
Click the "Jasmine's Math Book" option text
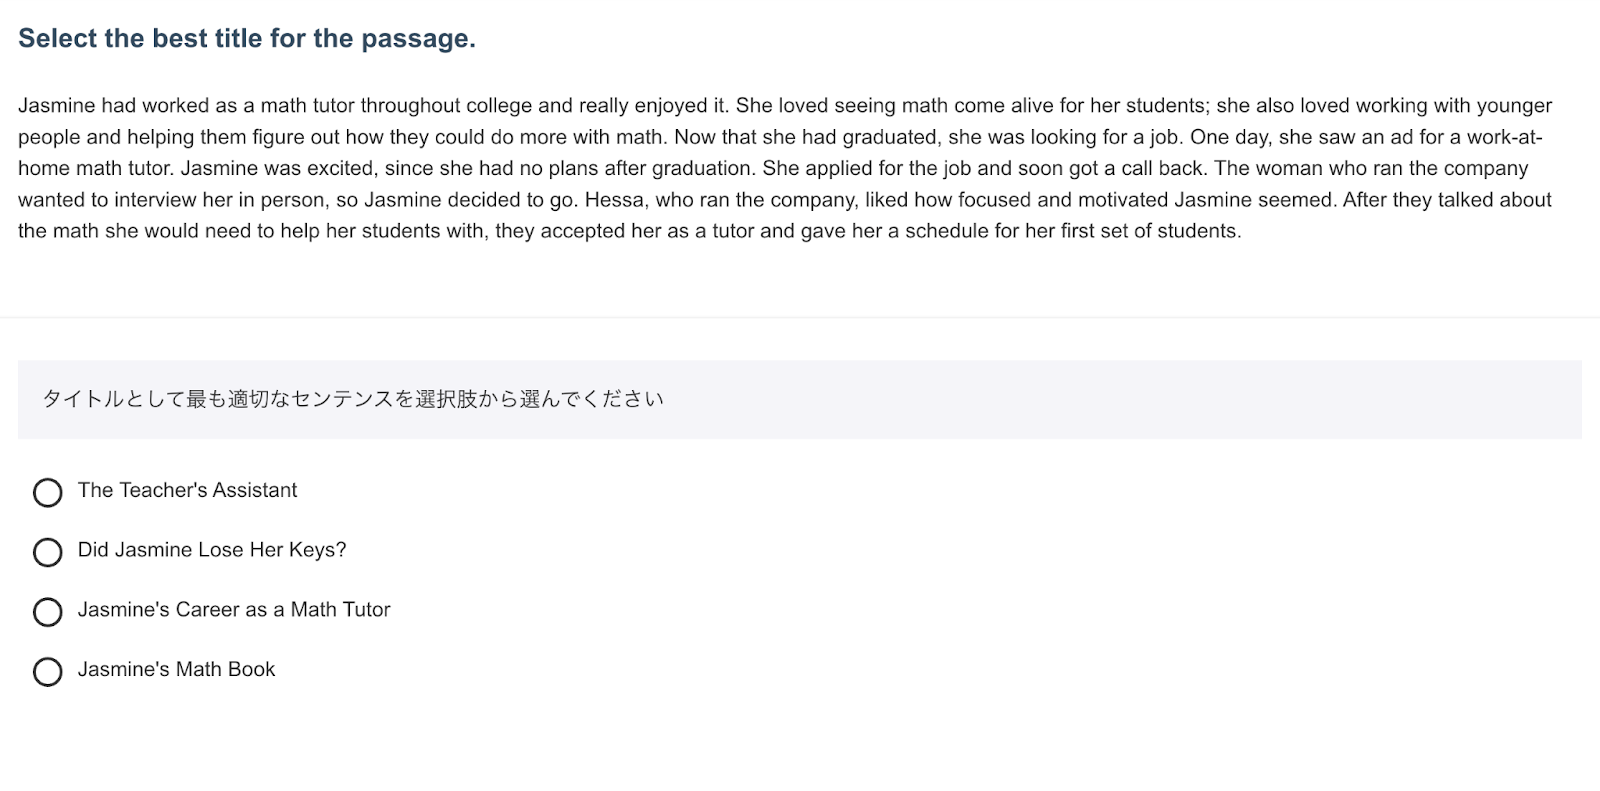(x=176, y=670)
